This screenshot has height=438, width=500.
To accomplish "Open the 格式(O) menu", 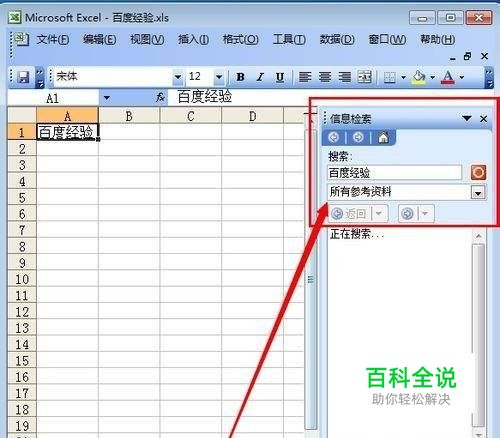I will pyautogui.click(x=240, y=40).
